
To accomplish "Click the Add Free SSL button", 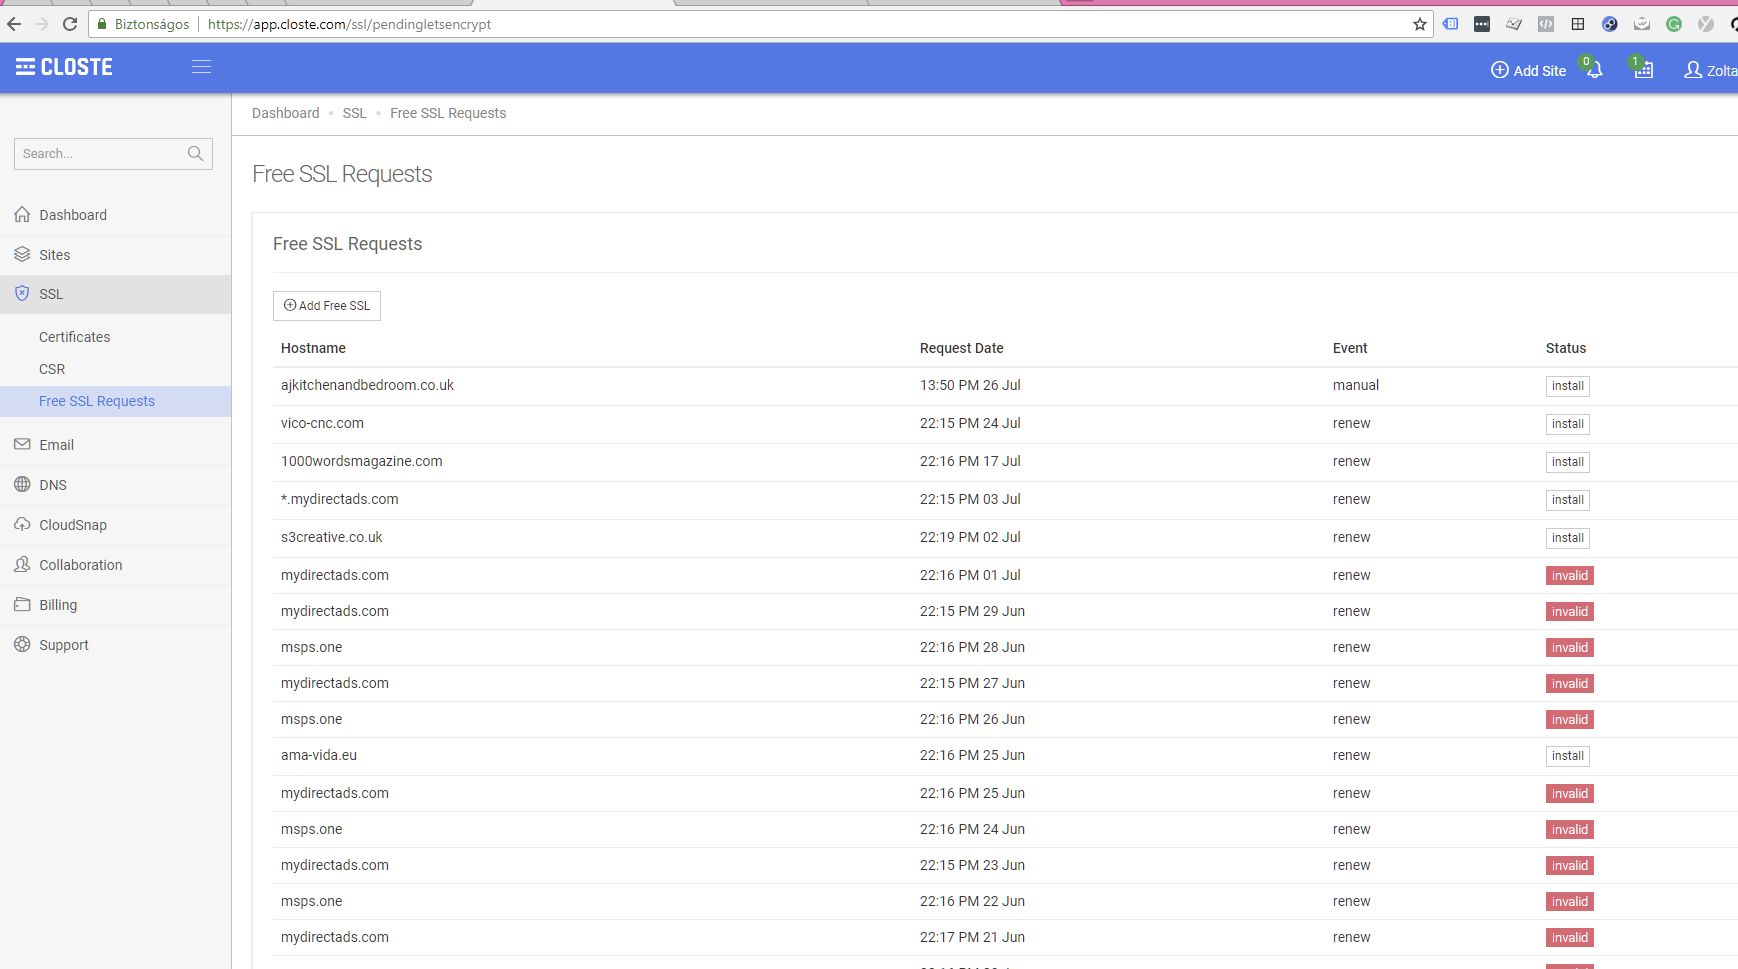I will [327, 305].
